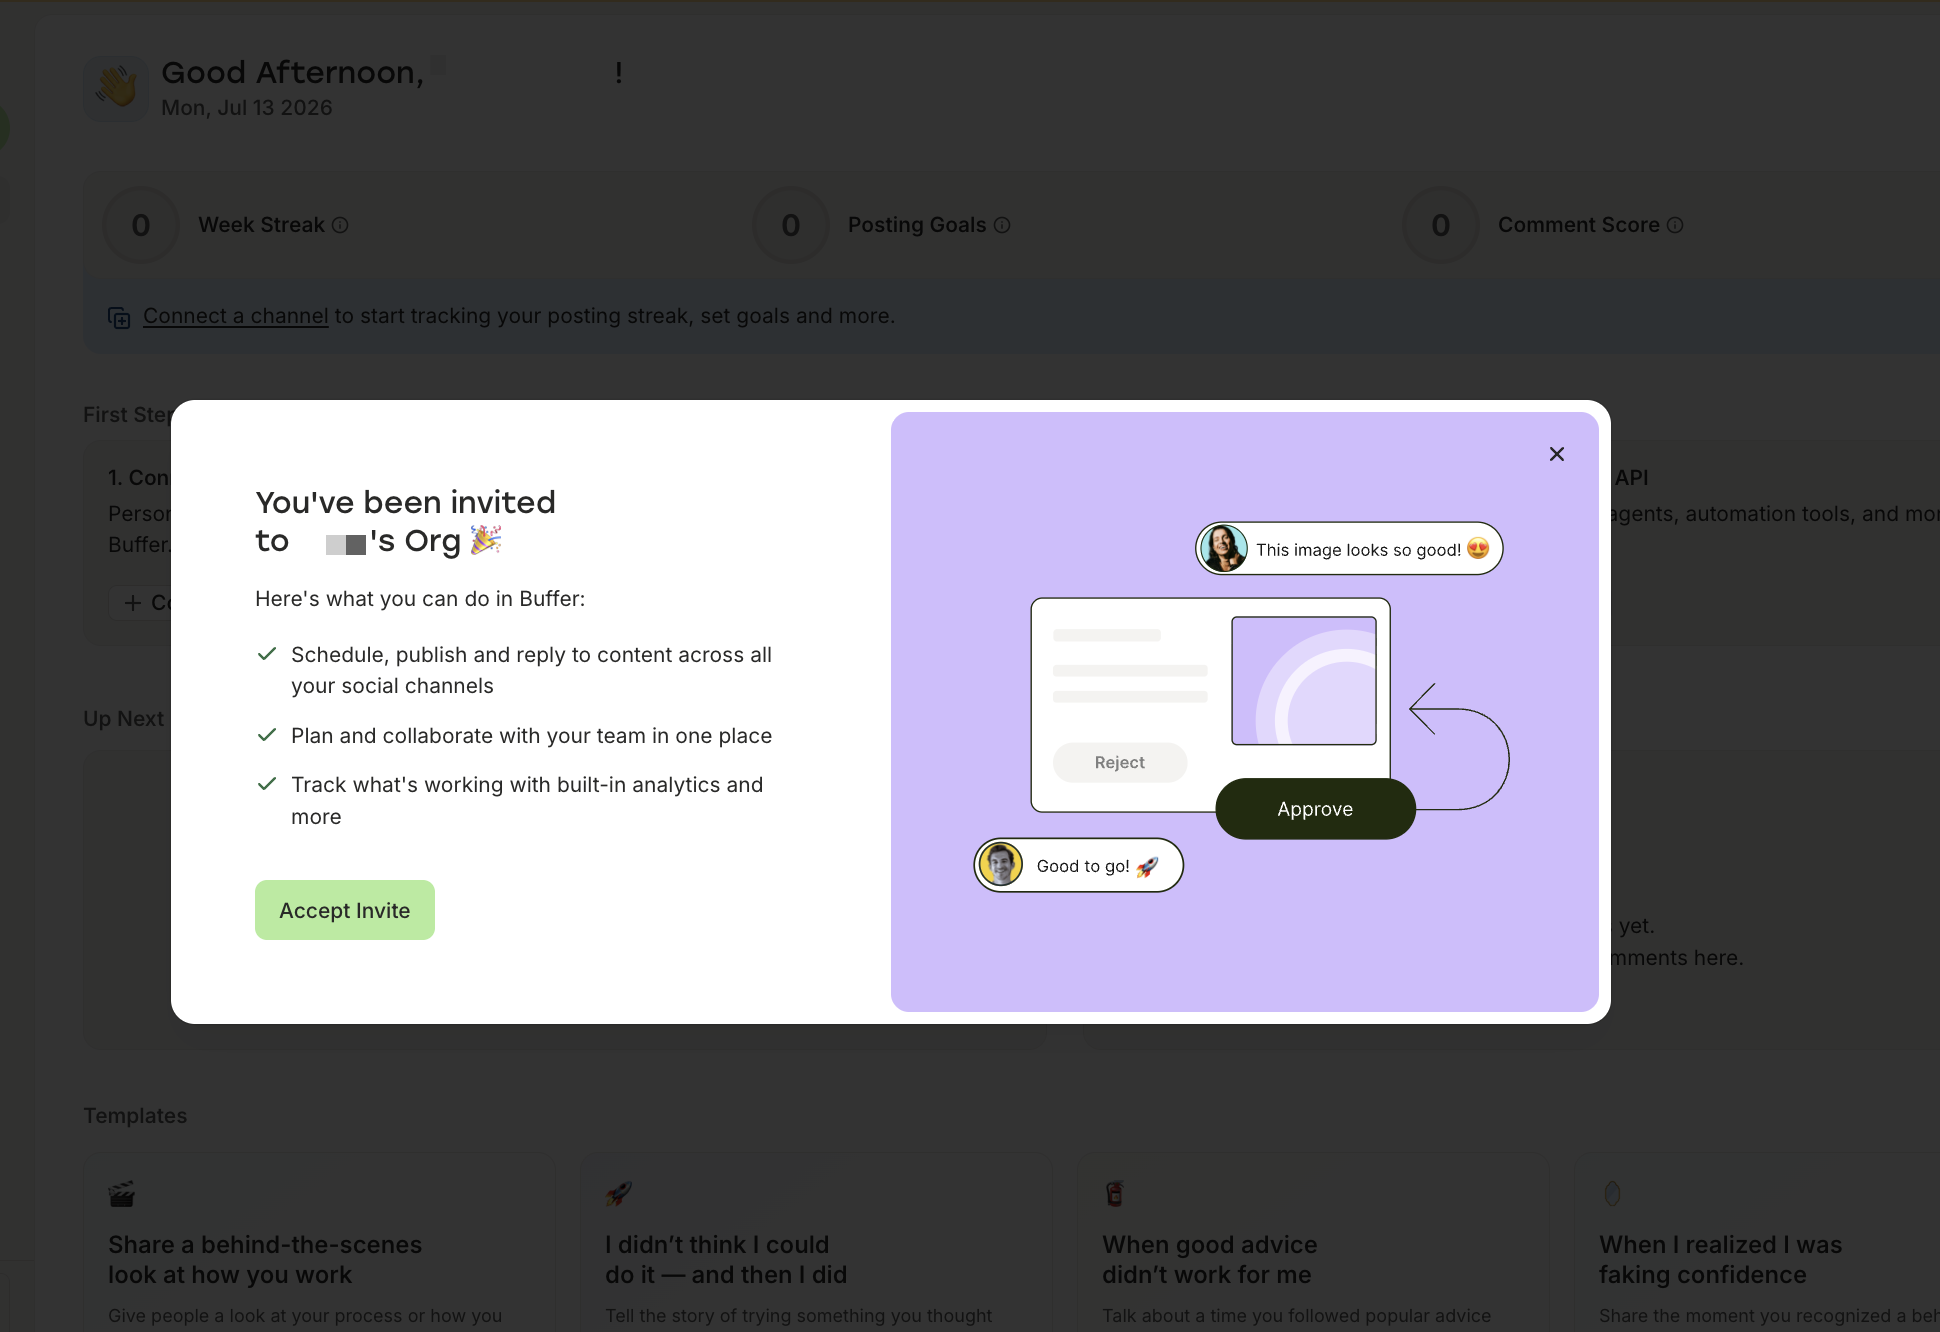Viewport: 1940px width, 1332px height.
Task: Click the "Good Afternoon" greeting heading
Action: point(293,73)
